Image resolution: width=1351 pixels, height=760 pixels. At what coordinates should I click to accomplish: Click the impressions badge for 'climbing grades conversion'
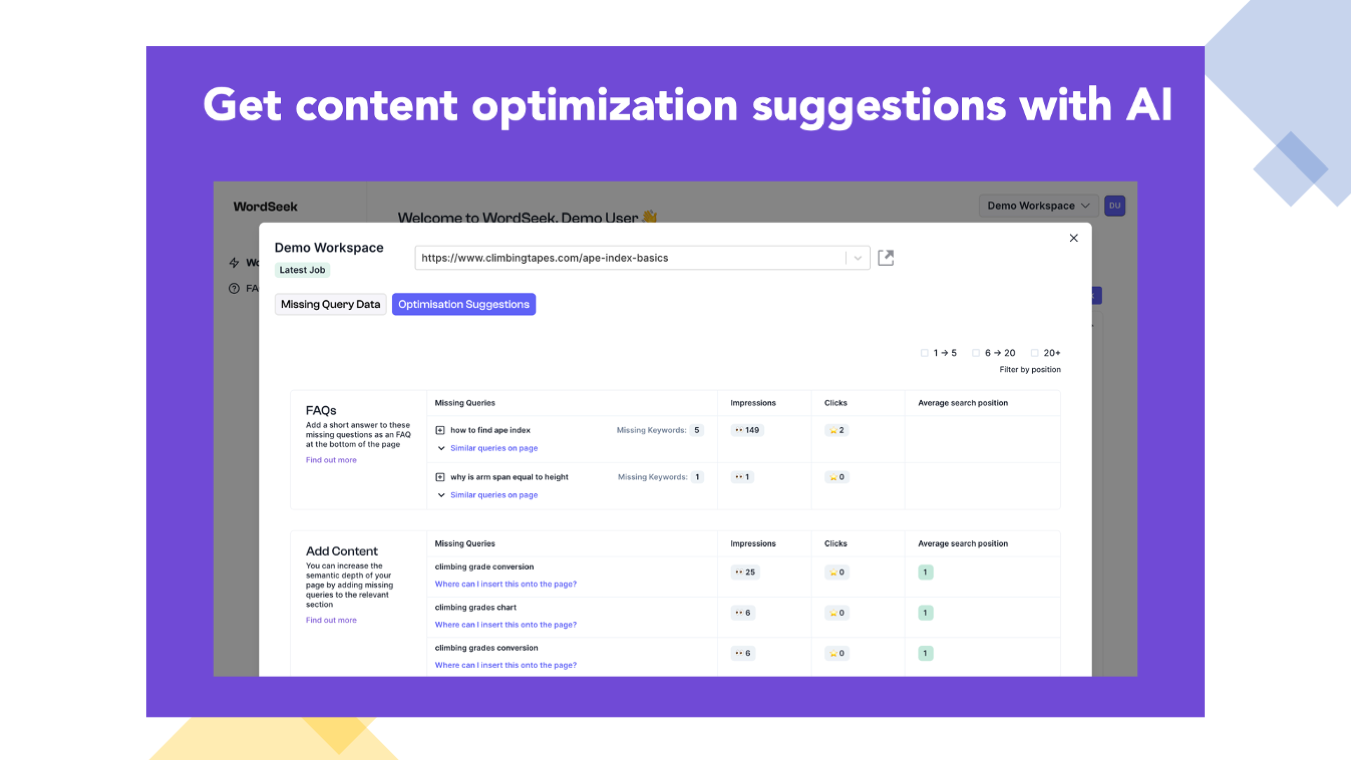[742, 653]
